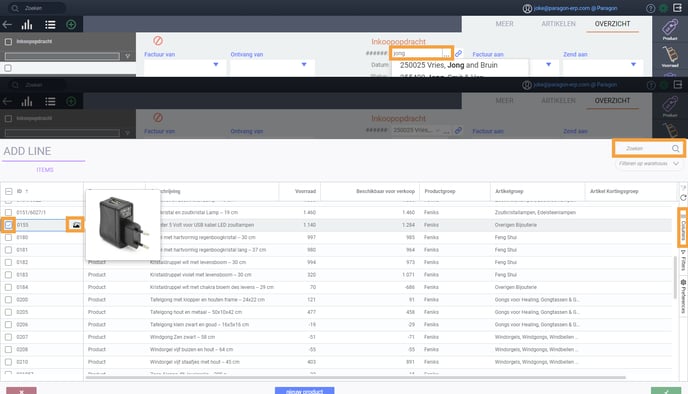Sort by the Voorraad column header

click(x=305, y=191)
